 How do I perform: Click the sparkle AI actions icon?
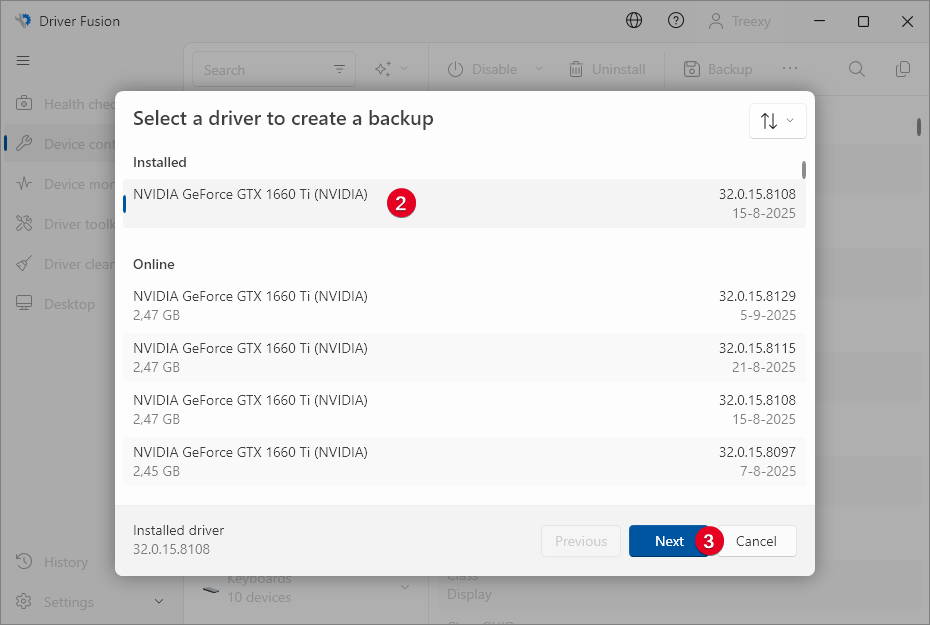pos(383,69)
